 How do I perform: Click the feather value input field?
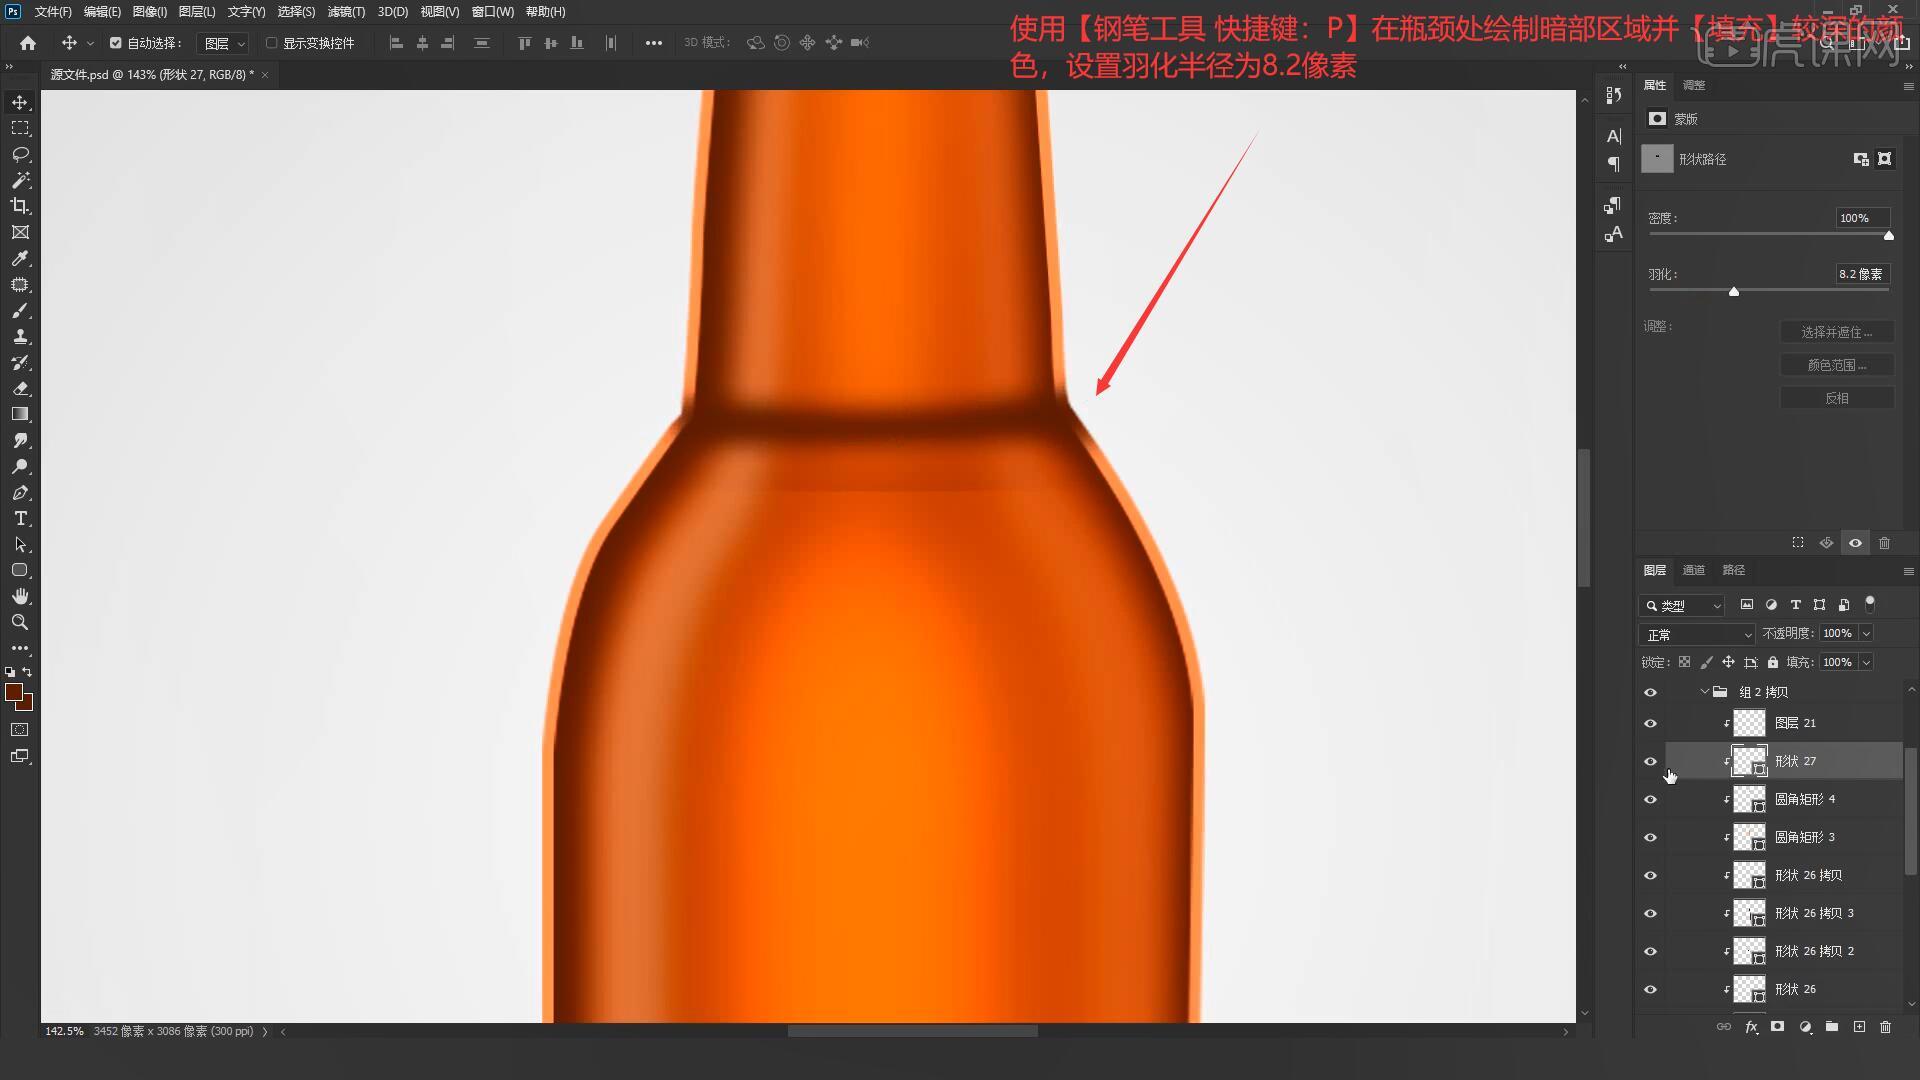(x=1861, y=274)
